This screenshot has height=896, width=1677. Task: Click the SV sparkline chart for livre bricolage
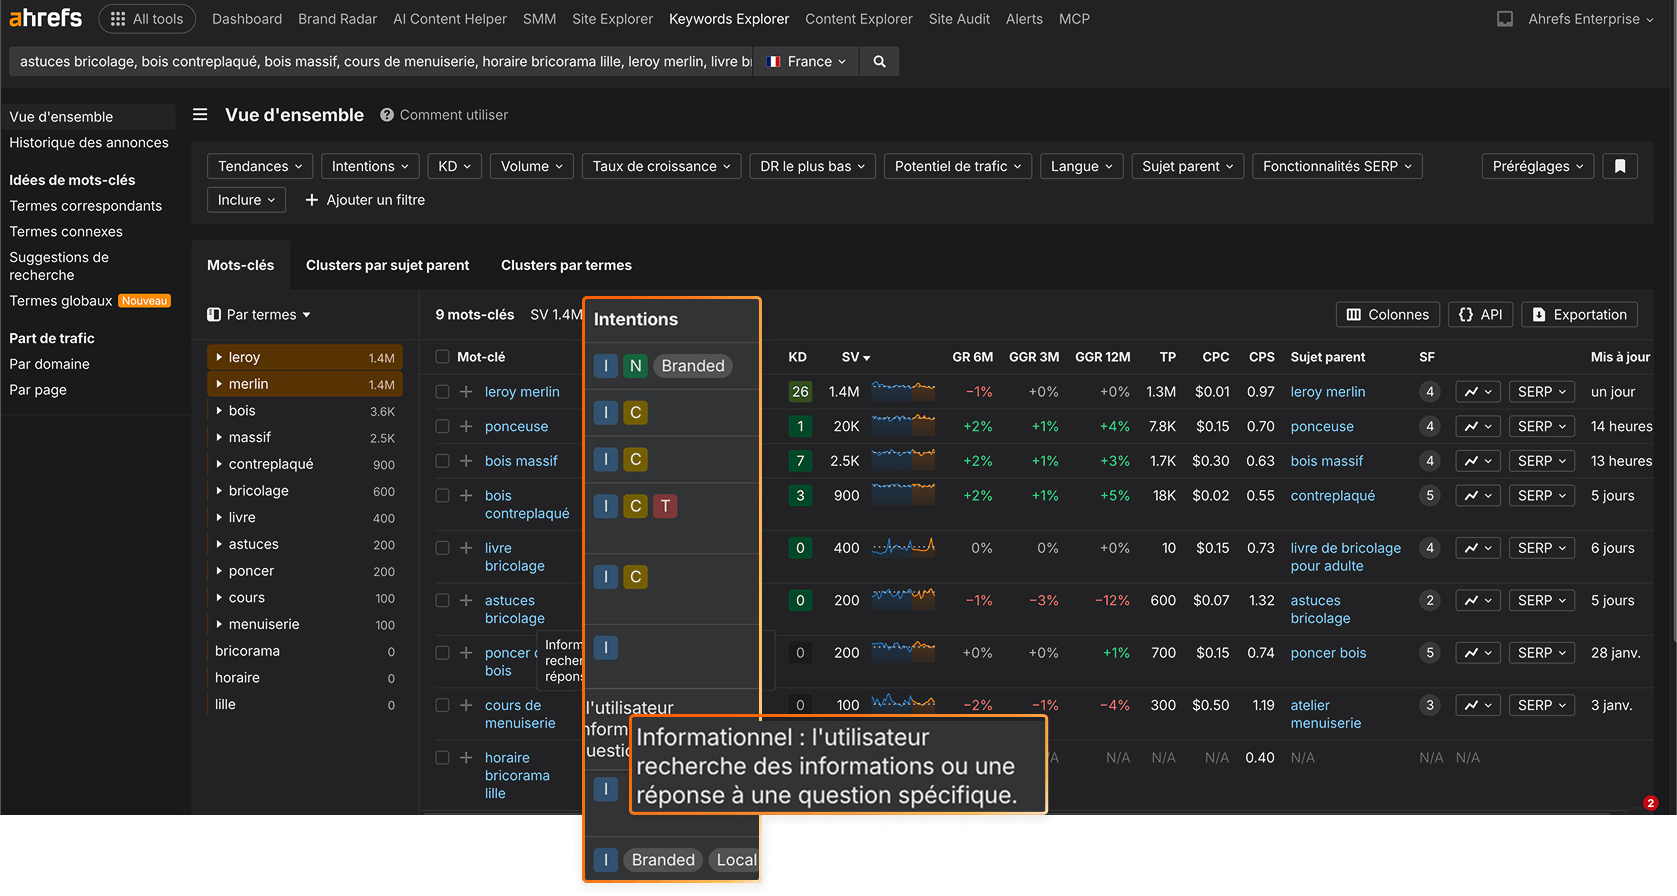(903, 546)
